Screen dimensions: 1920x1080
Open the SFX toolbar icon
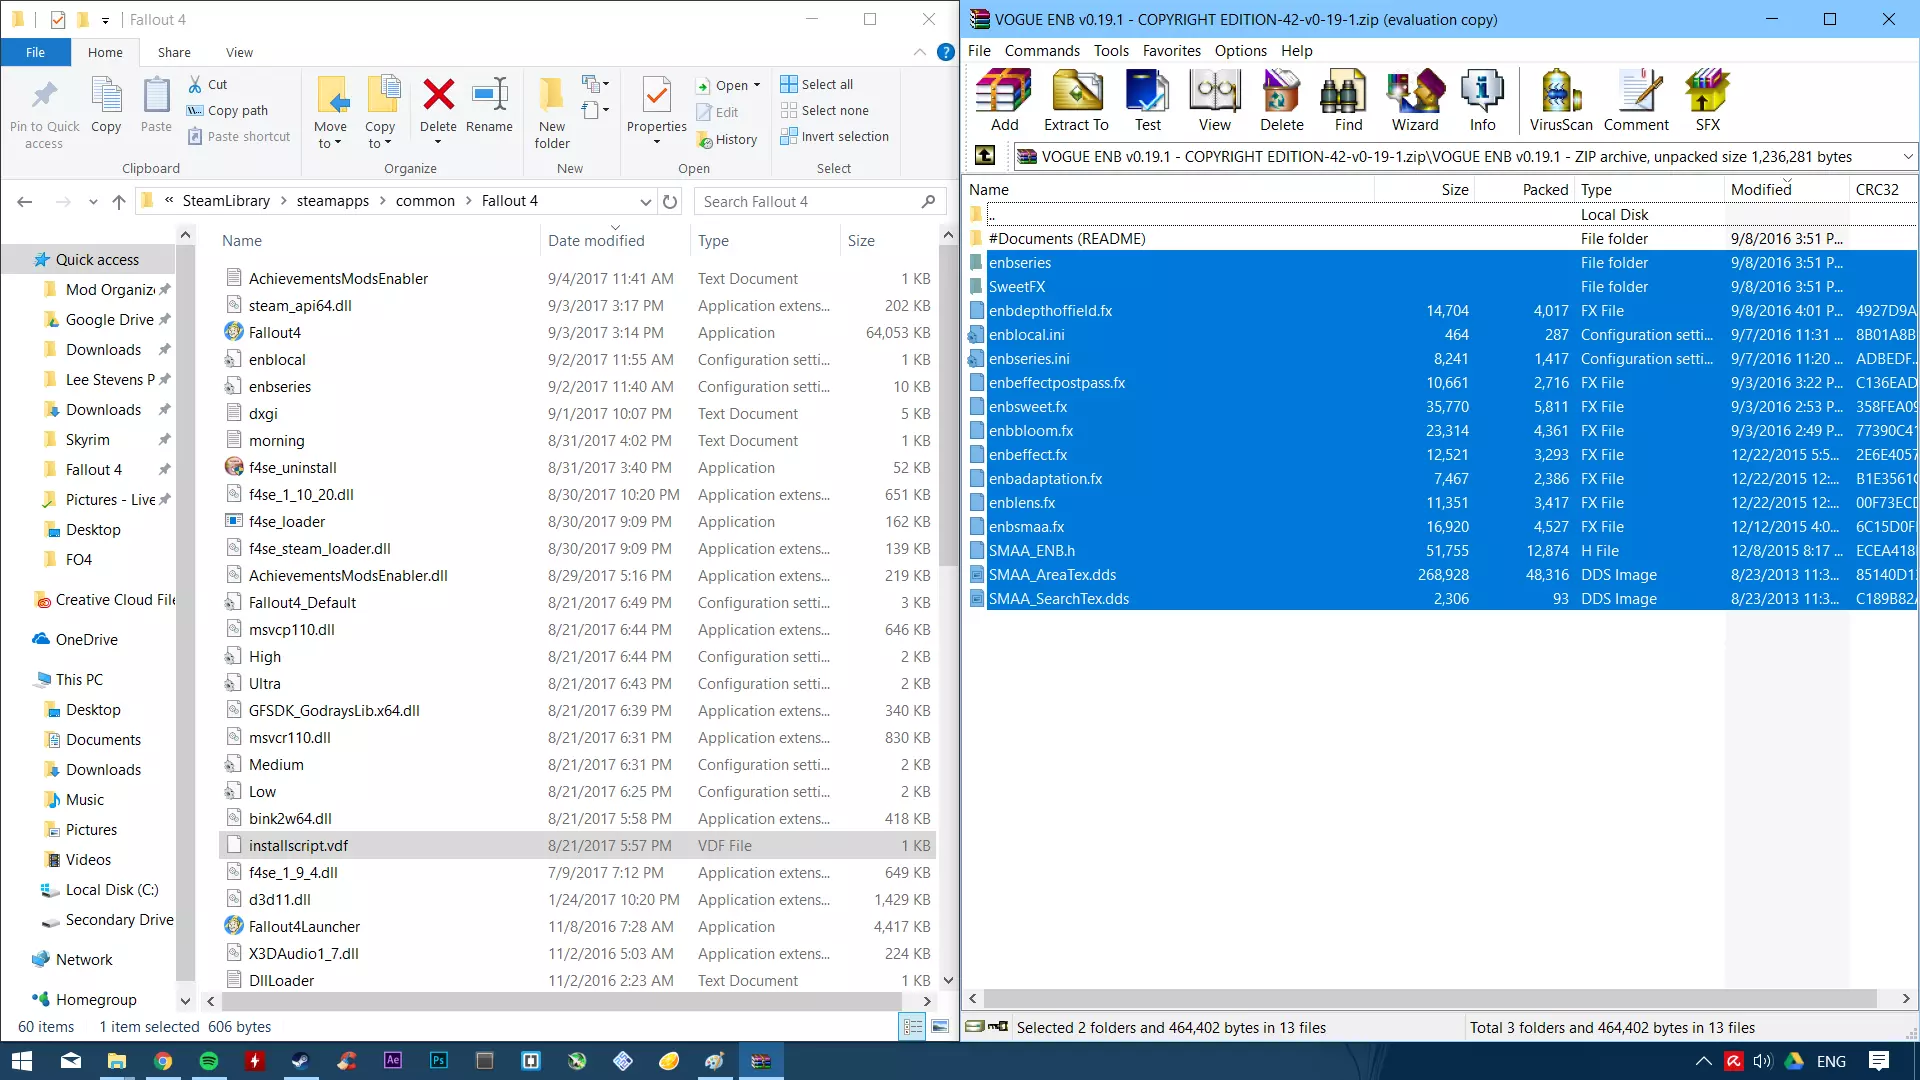(x=1707, y=100)
